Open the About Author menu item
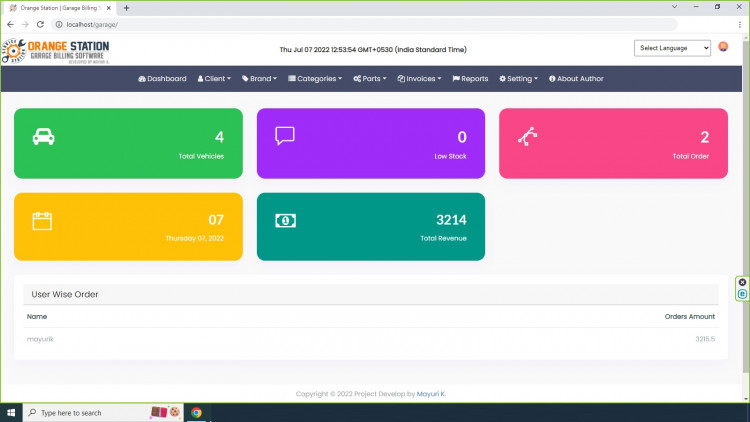 point(576,78)
